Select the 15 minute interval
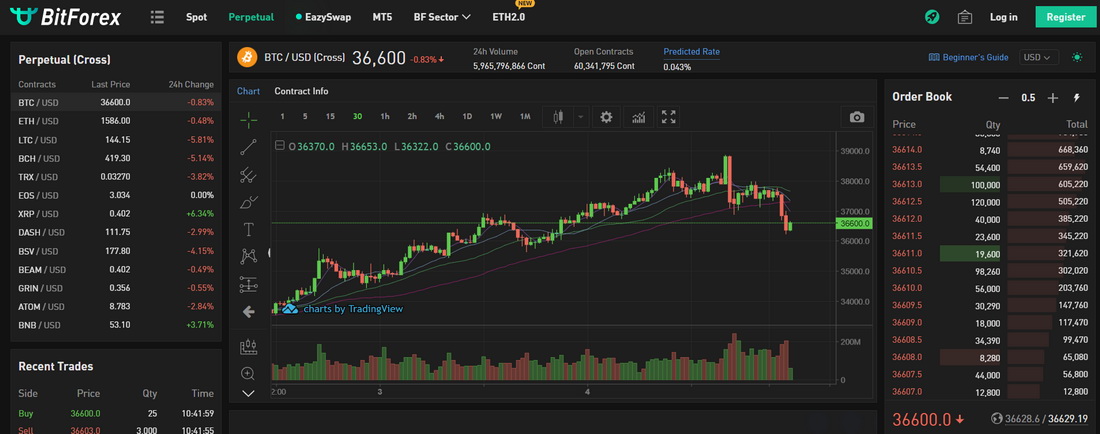Screen dimensions: 1100x434 tap(330, 116)
